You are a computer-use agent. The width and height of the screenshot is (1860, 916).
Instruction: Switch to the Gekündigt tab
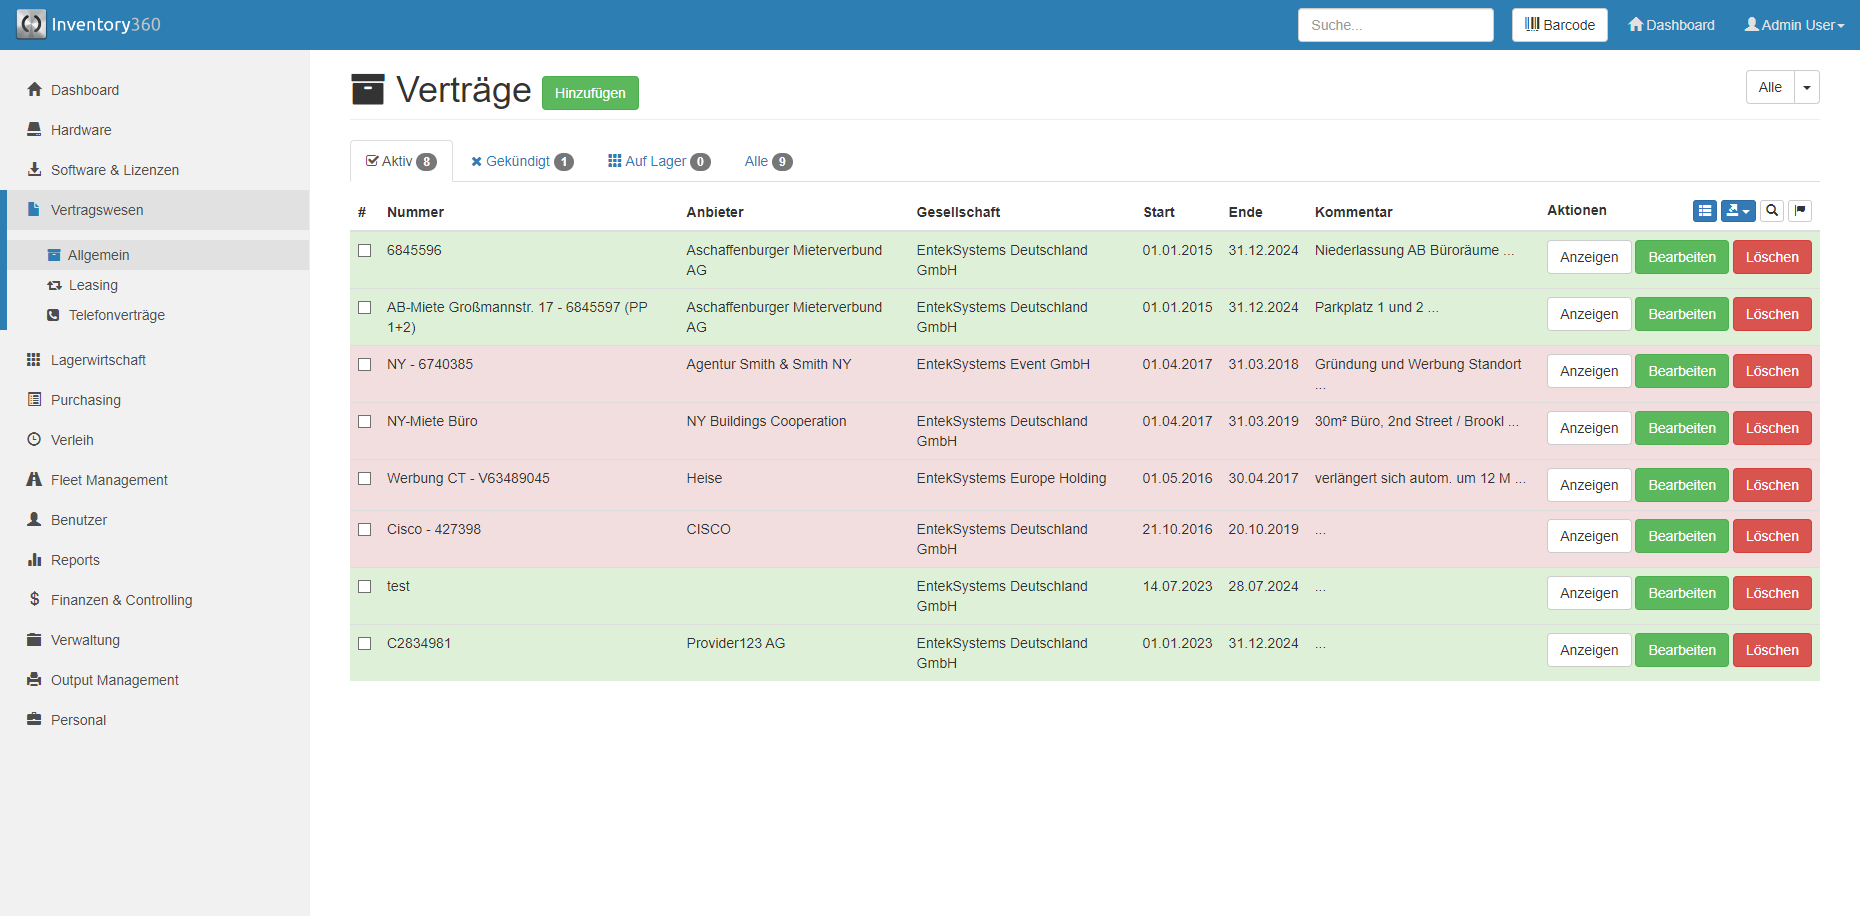521,162
